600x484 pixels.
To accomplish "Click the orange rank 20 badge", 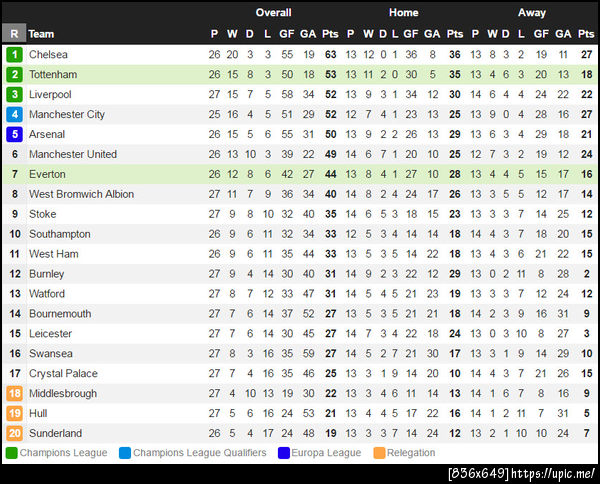I will click(x=14, y=433).
